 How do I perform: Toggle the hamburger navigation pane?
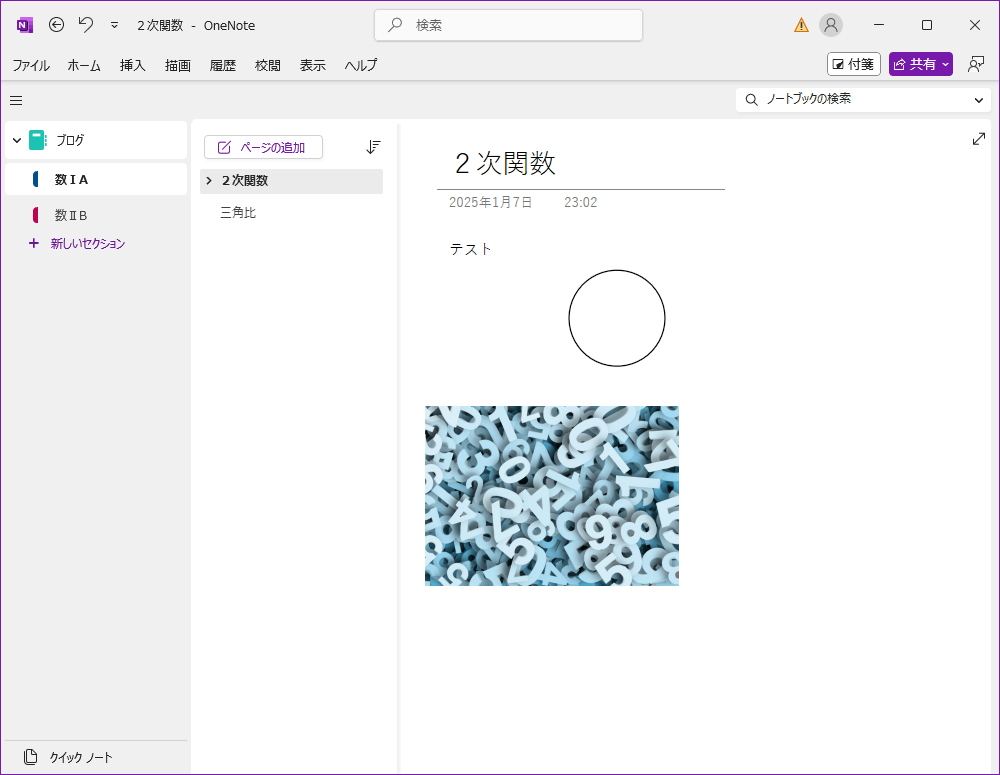[x=16, y=100]
